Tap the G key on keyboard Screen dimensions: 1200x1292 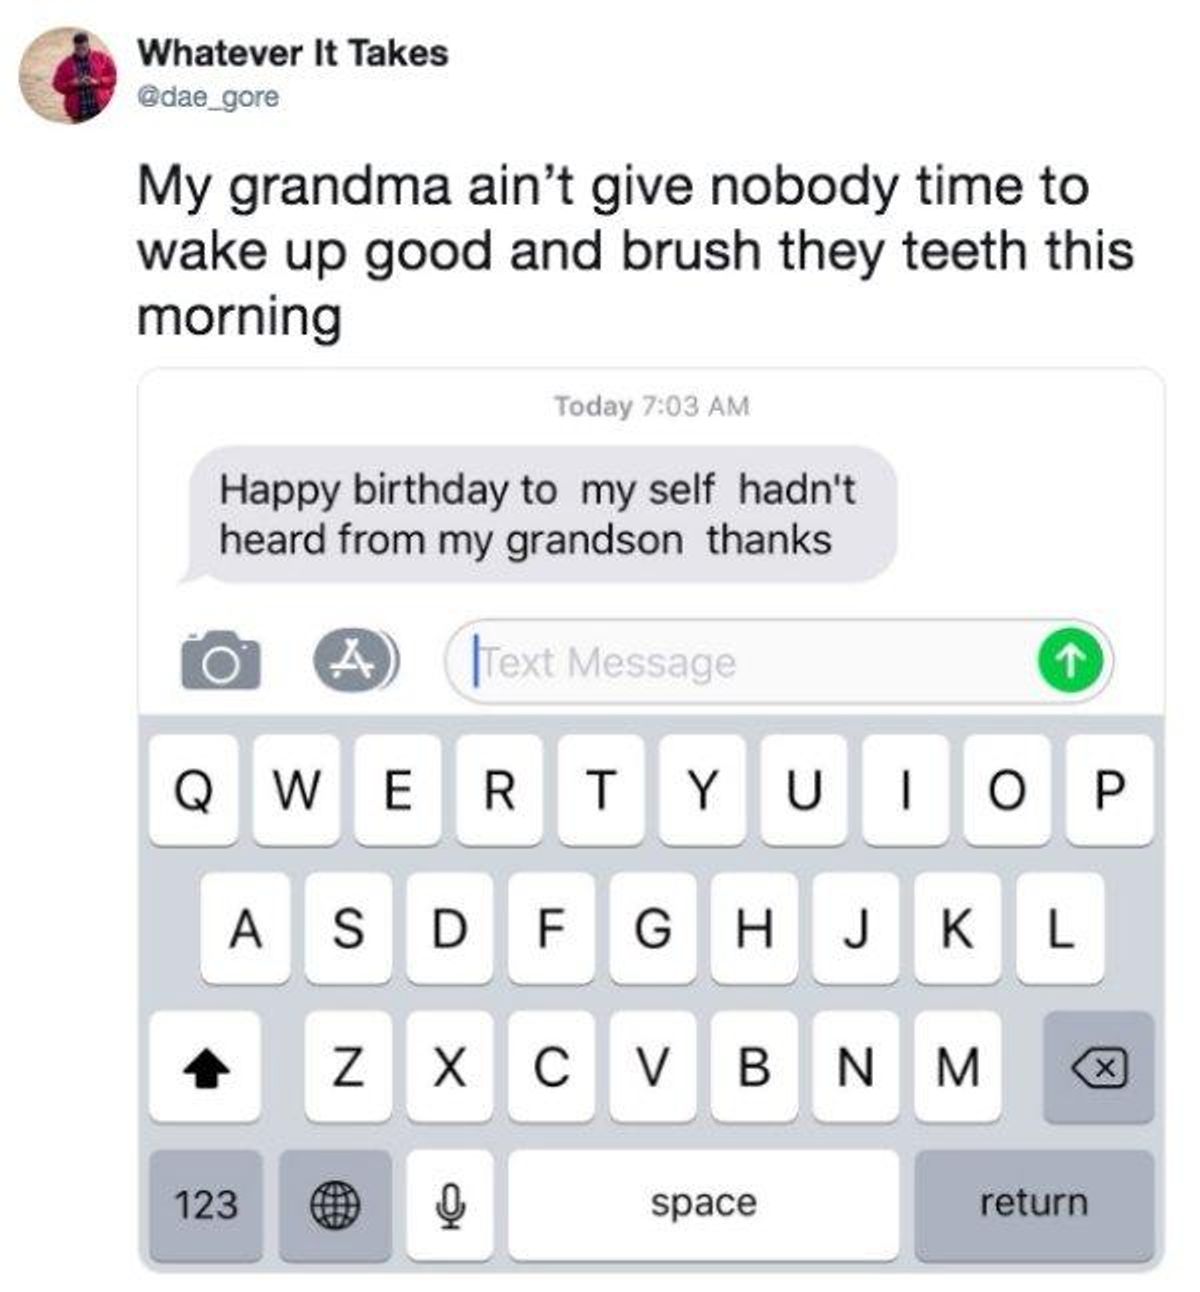[653, 929]
